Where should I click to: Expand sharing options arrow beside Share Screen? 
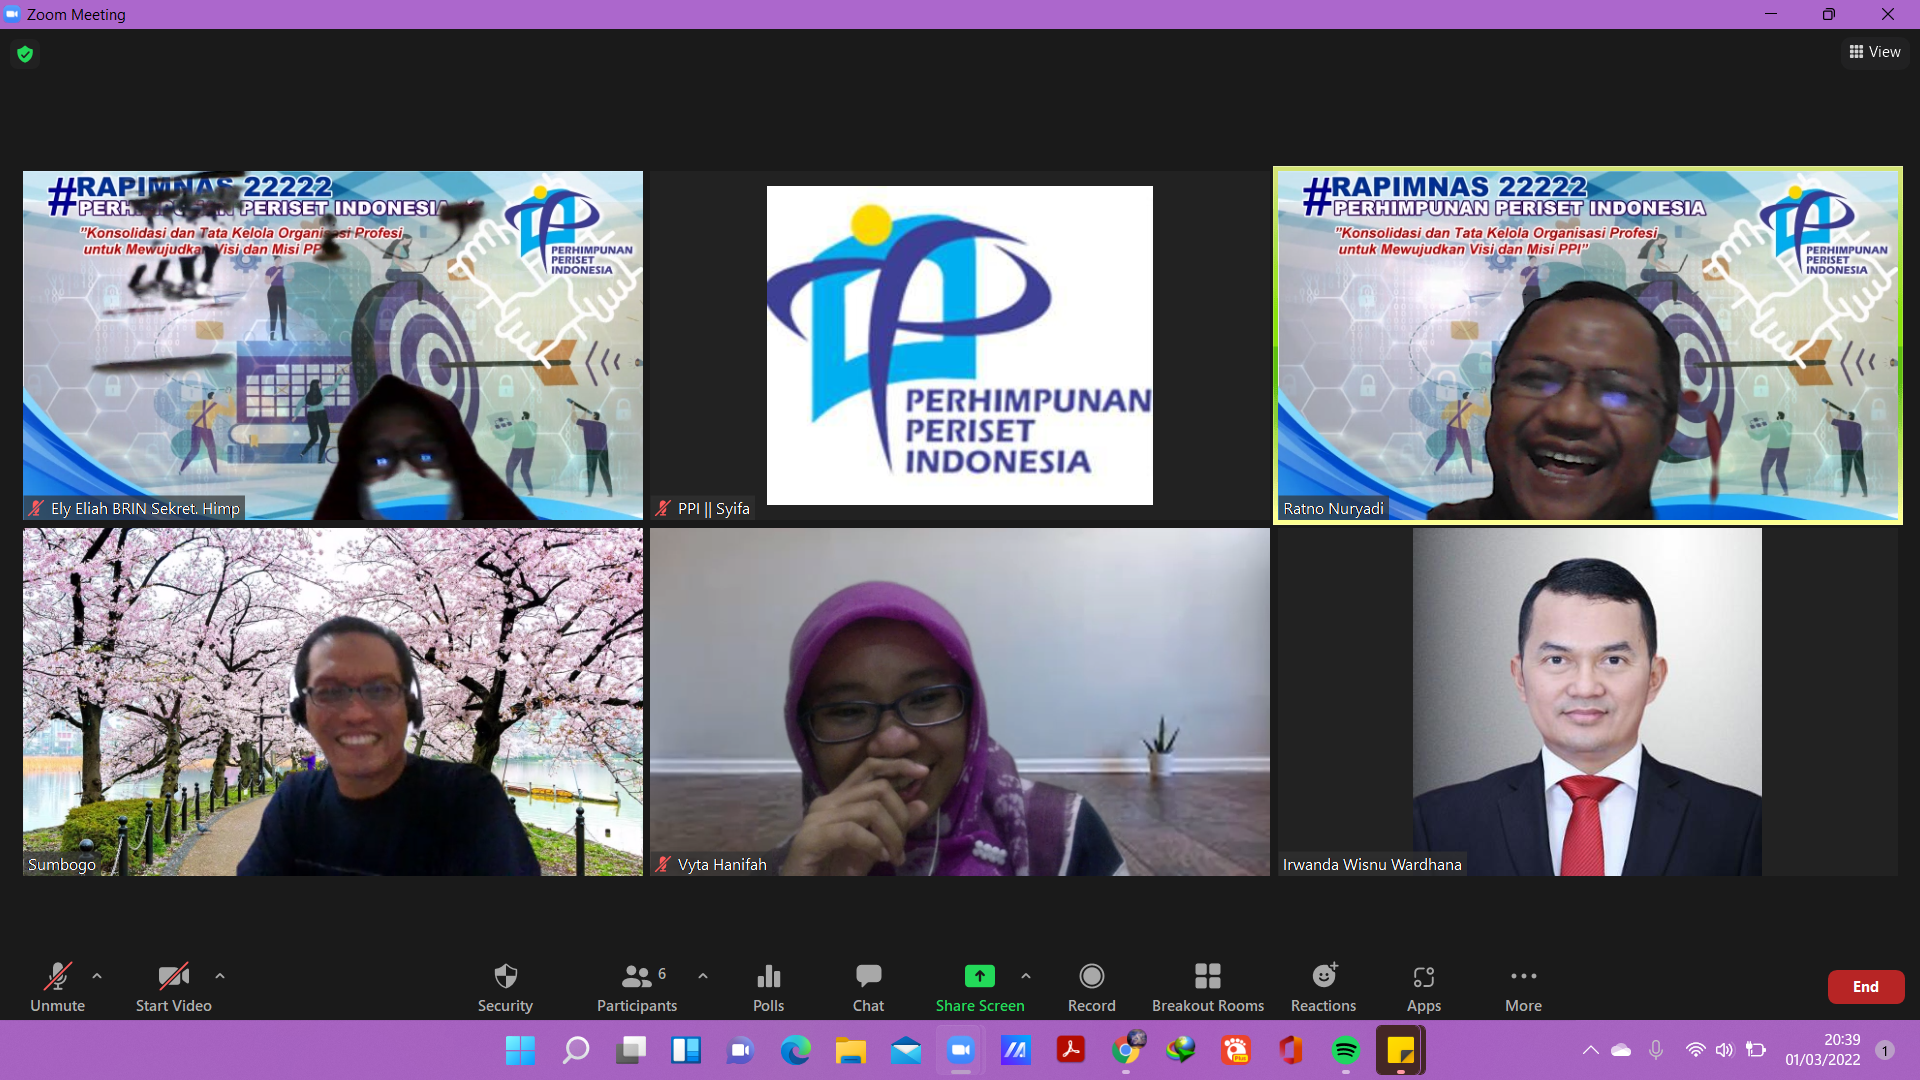[1026, 976]
